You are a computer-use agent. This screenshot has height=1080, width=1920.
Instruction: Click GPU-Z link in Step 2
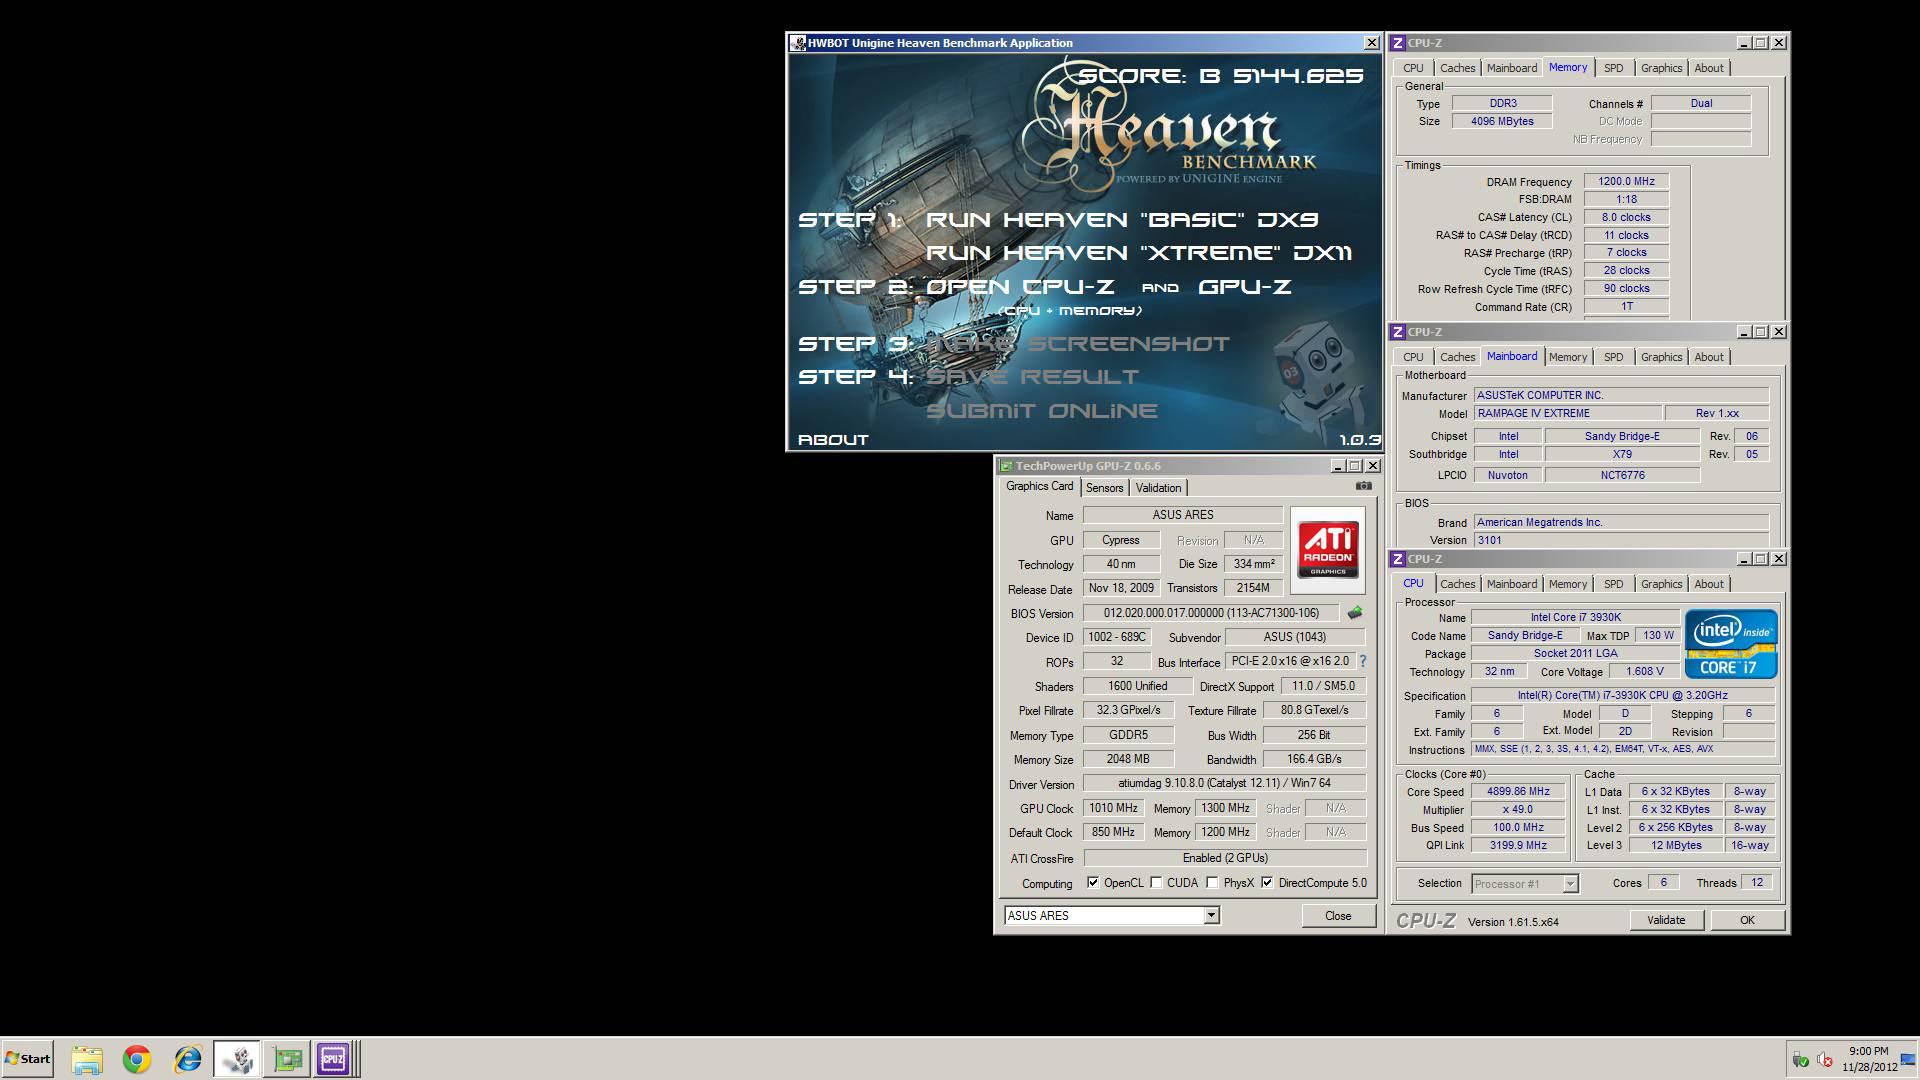pos(1245,287)
